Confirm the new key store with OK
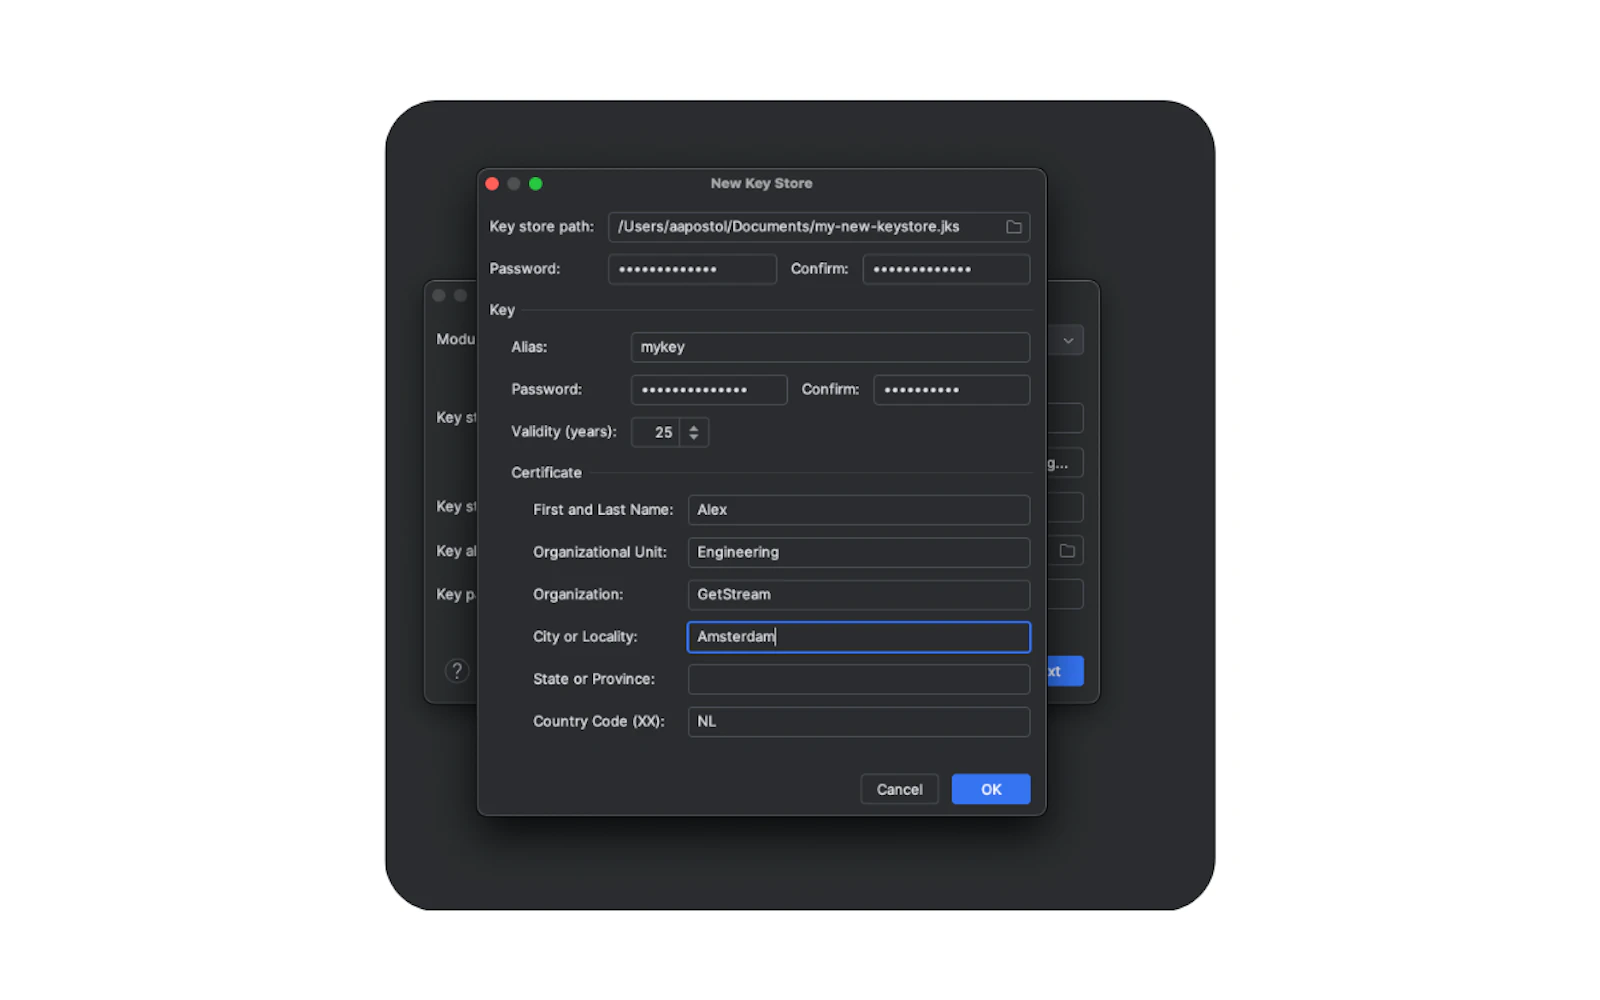This screenshot has height=1000, width=1600. tap(990, 789)
